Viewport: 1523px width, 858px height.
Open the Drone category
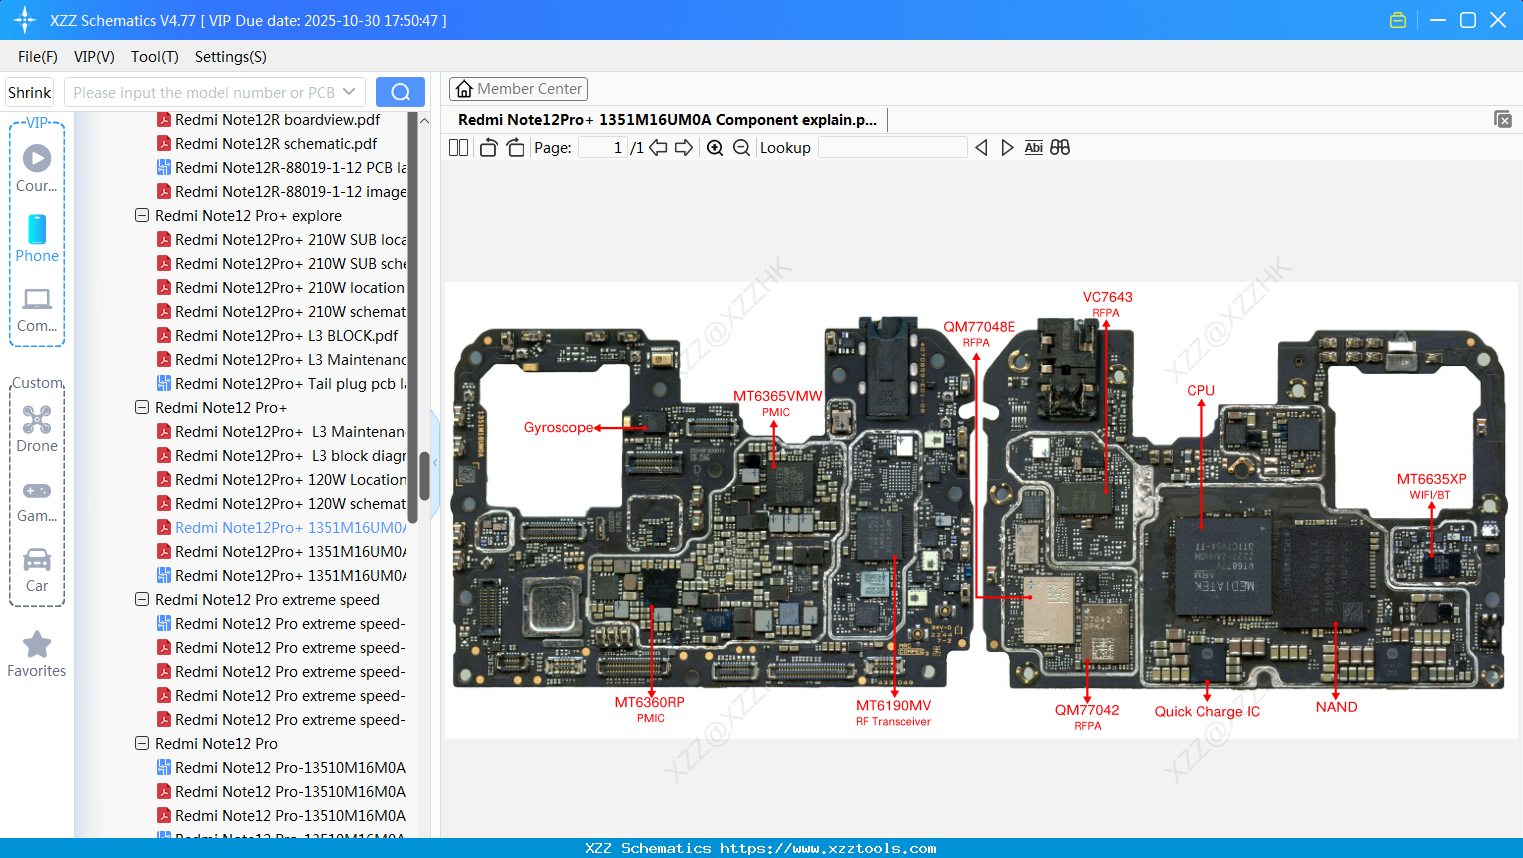pyautogui.click(x=37, y=429)
